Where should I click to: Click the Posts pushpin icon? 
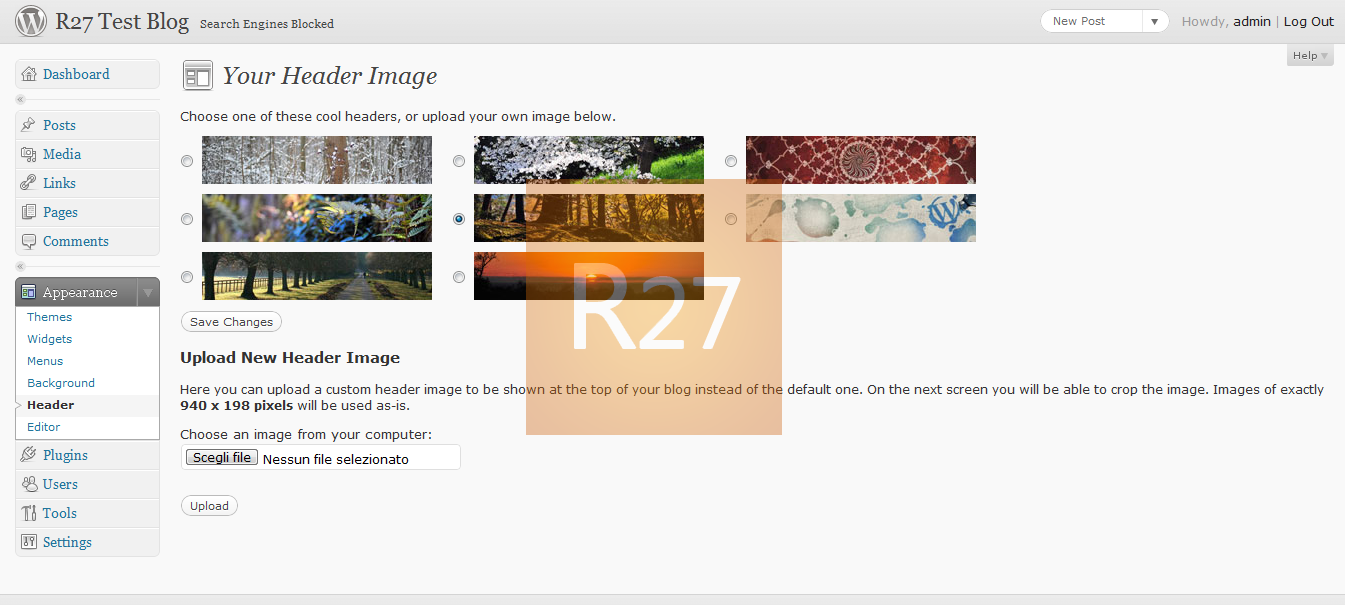(29, 125)
